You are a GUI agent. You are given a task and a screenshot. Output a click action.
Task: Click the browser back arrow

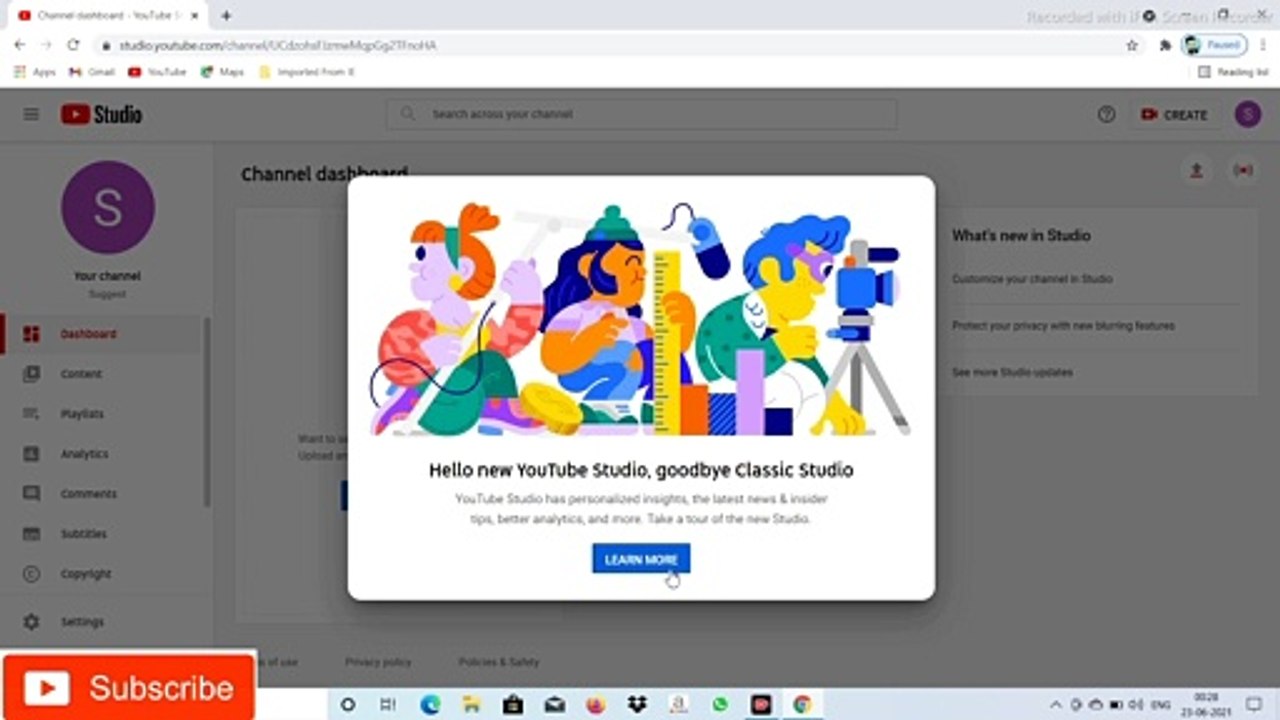point(19,45)
